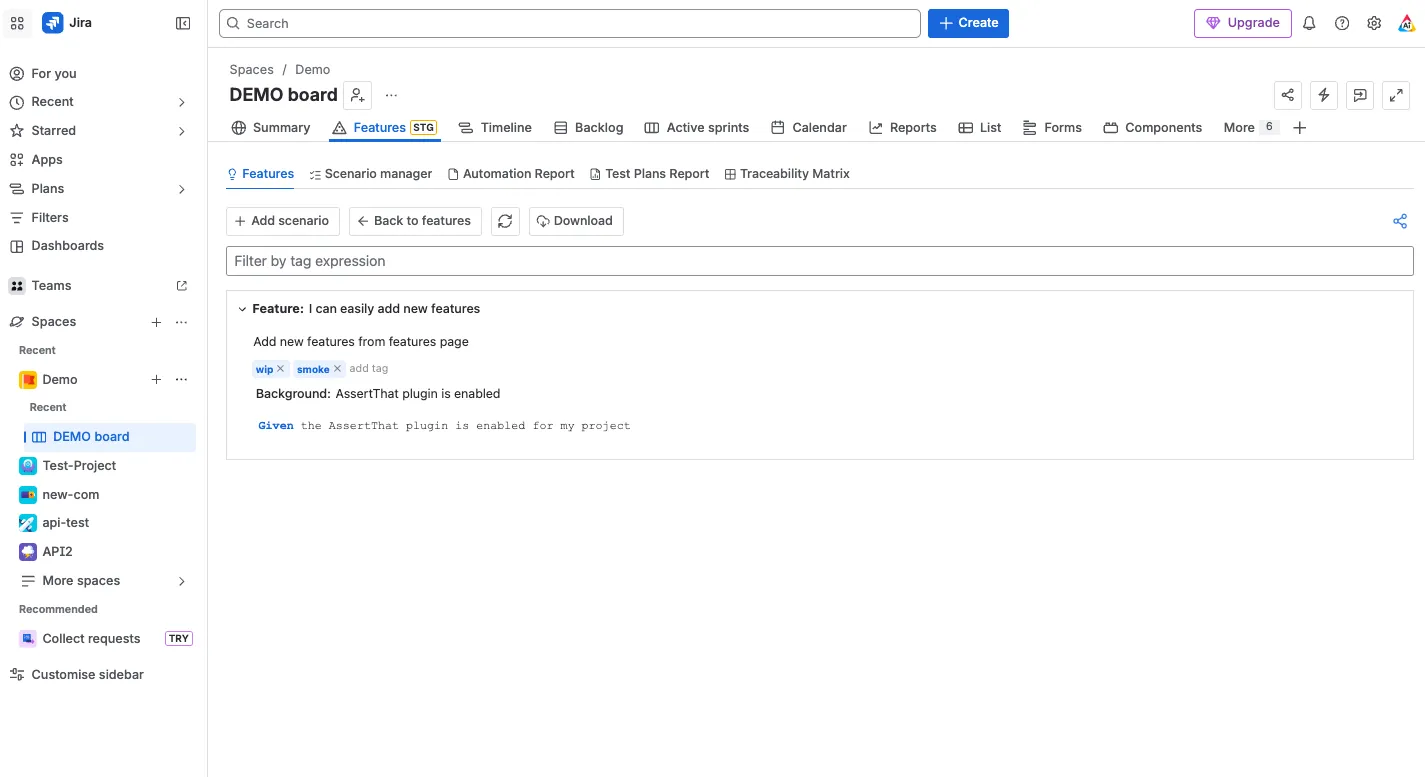Remove the wip tag

(281, 369)
